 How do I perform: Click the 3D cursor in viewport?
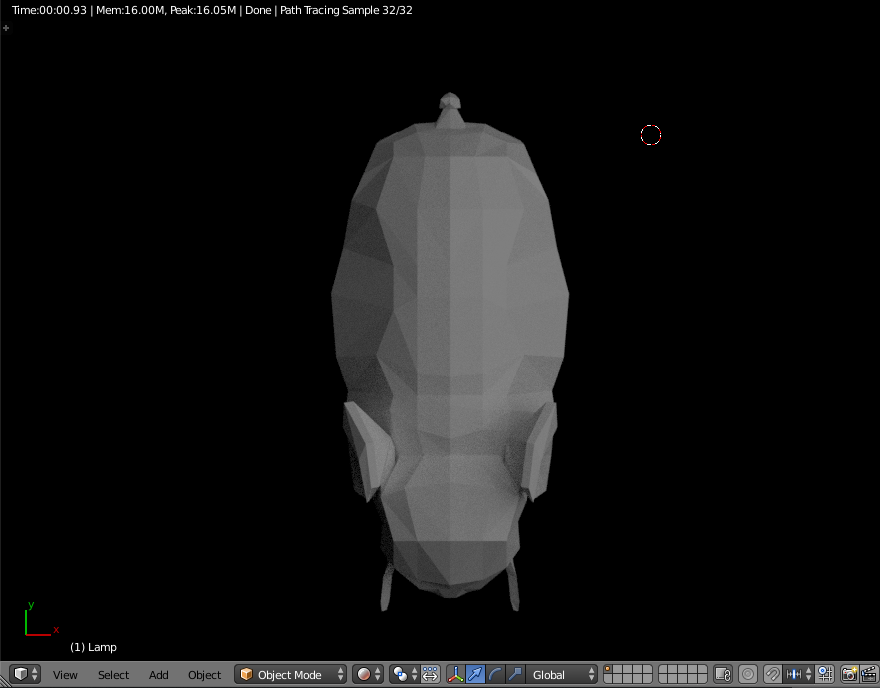click(x=651, y=135)
